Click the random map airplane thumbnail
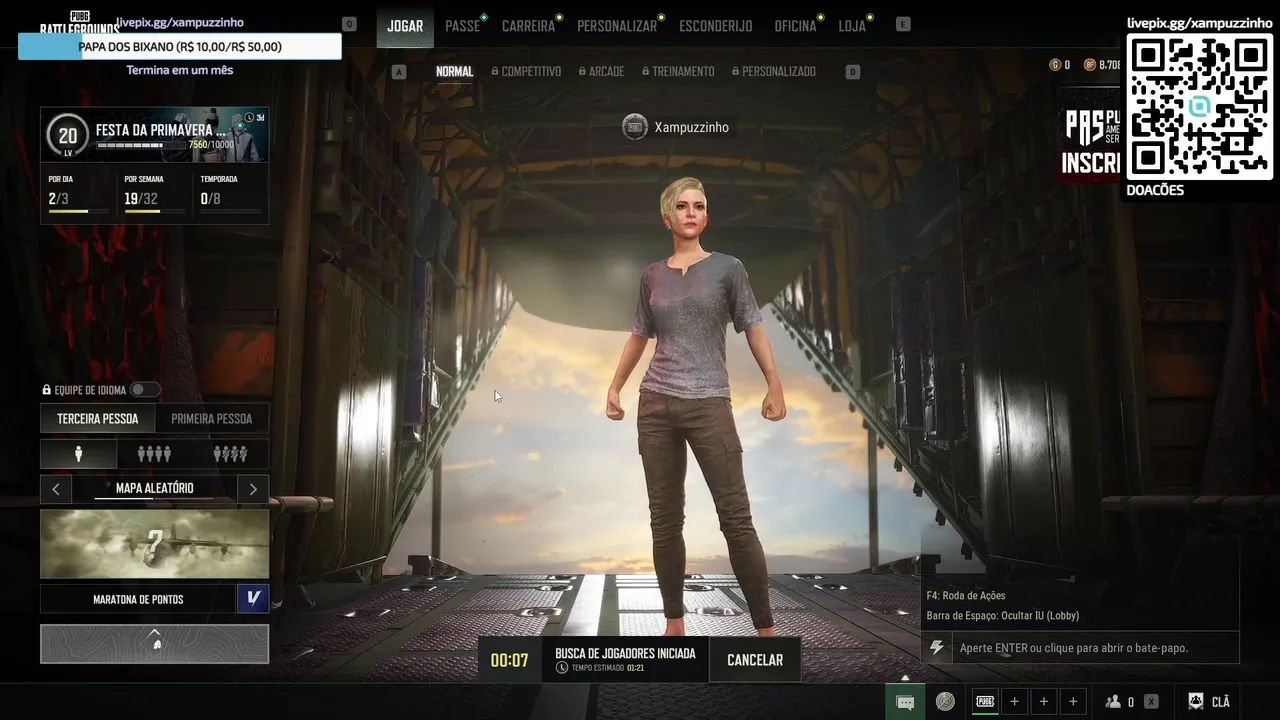The image size is (1280, 720). 154,544
